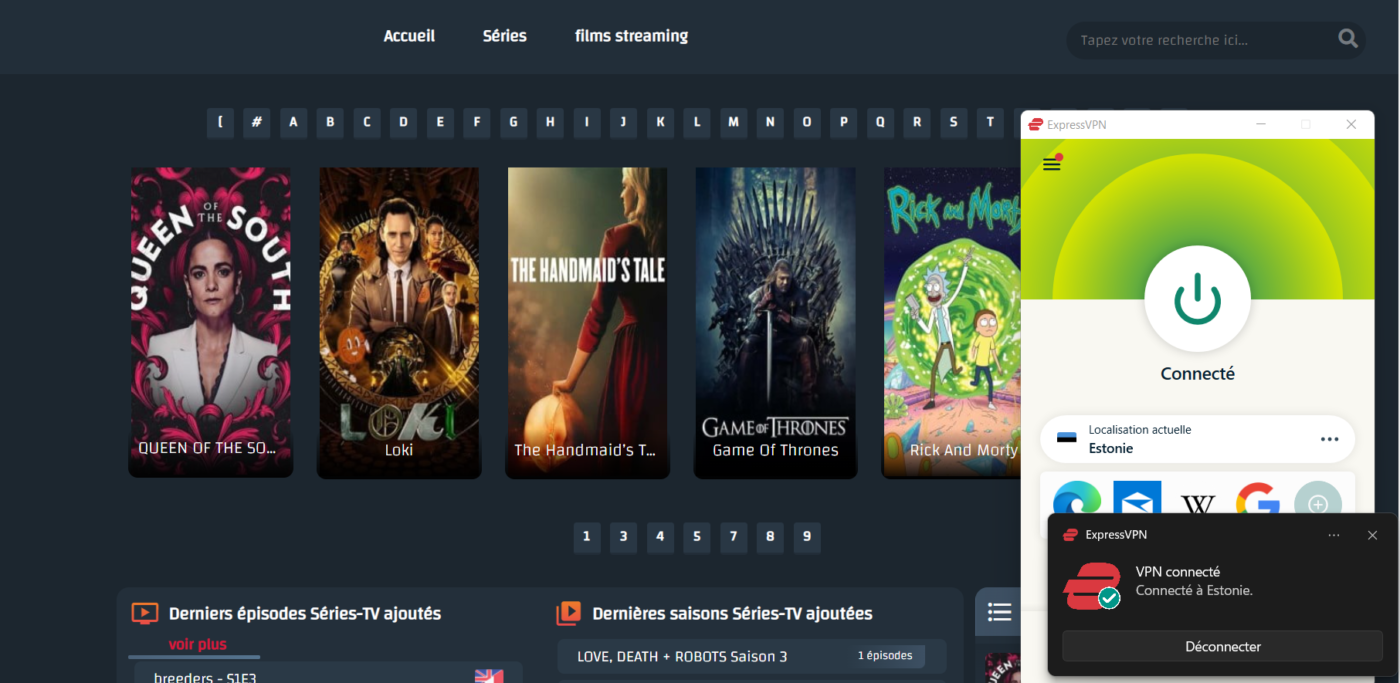Click the Déconnecter button
This screenshot has height=683, width=1400.
click(x=1223, y=646)
